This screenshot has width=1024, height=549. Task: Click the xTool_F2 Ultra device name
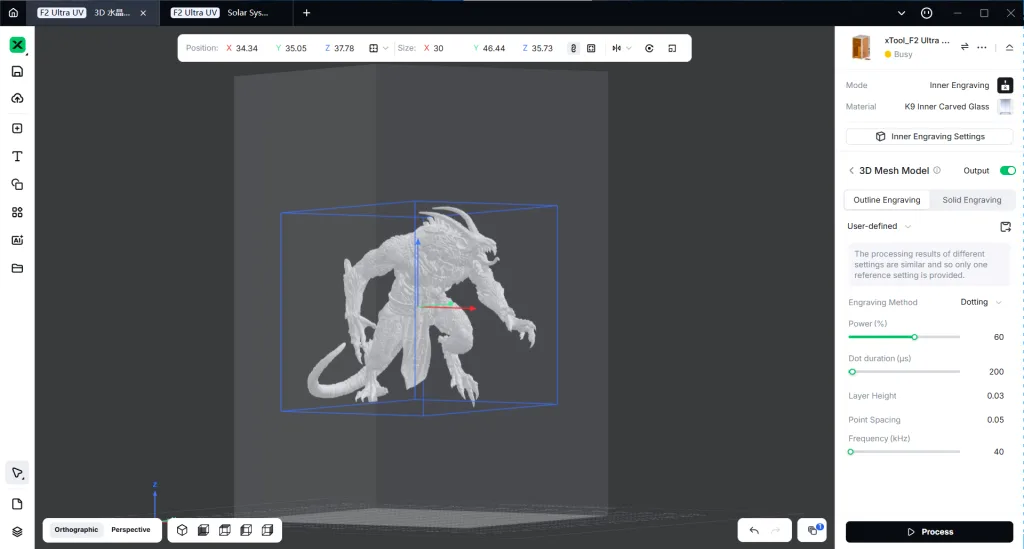click(917, 40)
